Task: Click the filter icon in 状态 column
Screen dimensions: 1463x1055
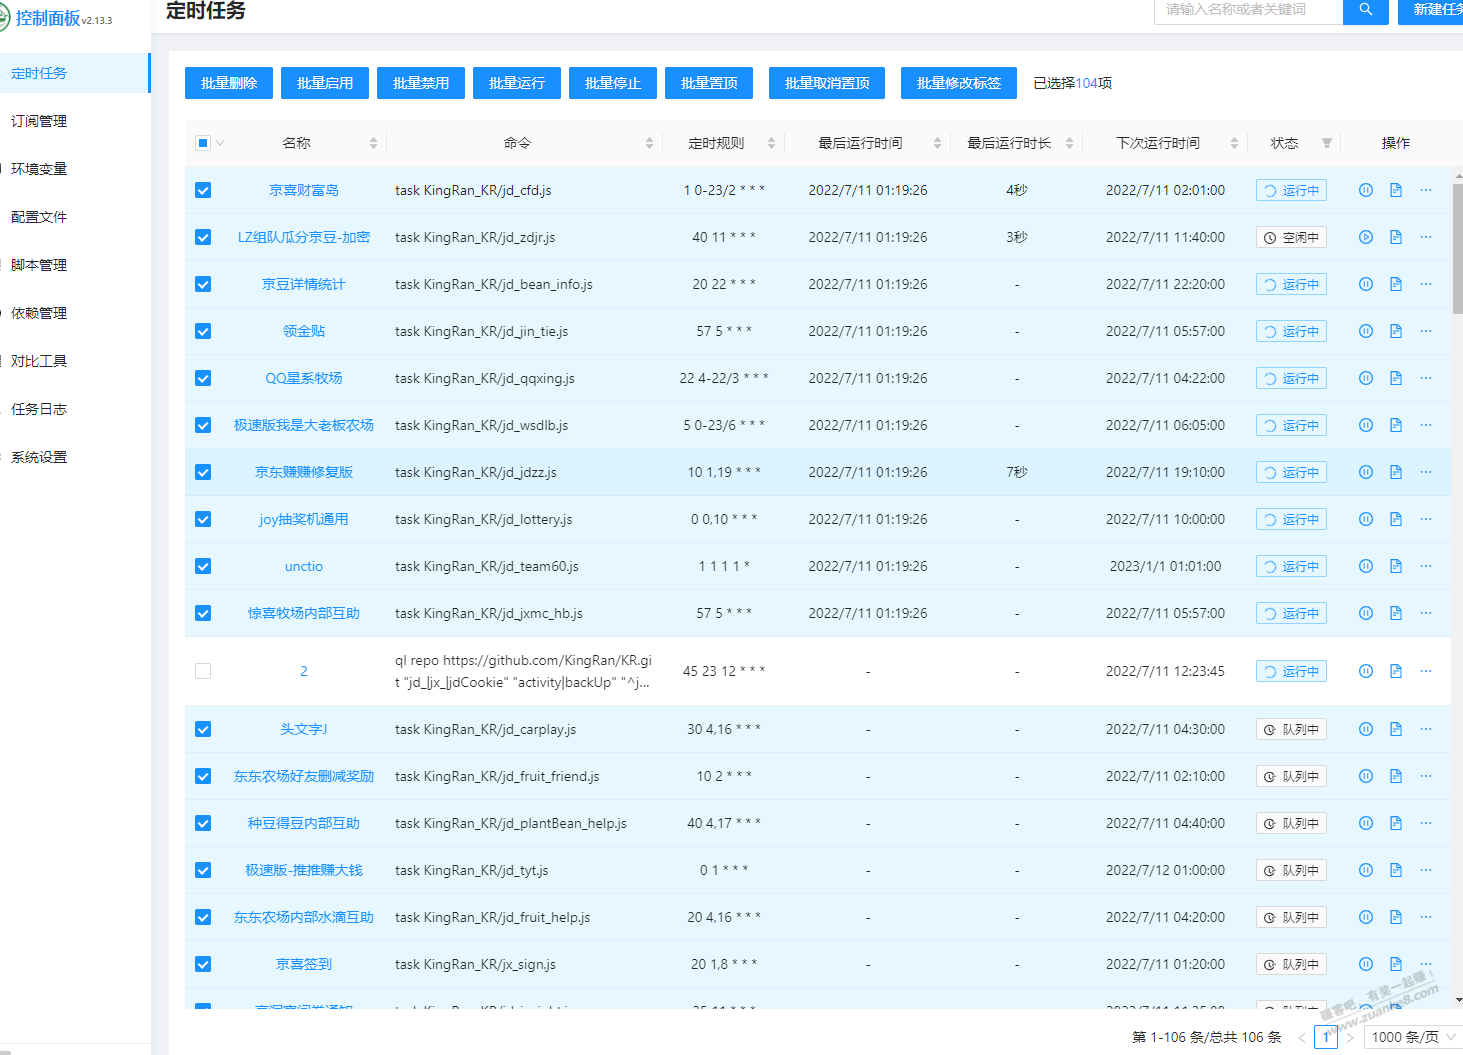Action: point(1326,143)
